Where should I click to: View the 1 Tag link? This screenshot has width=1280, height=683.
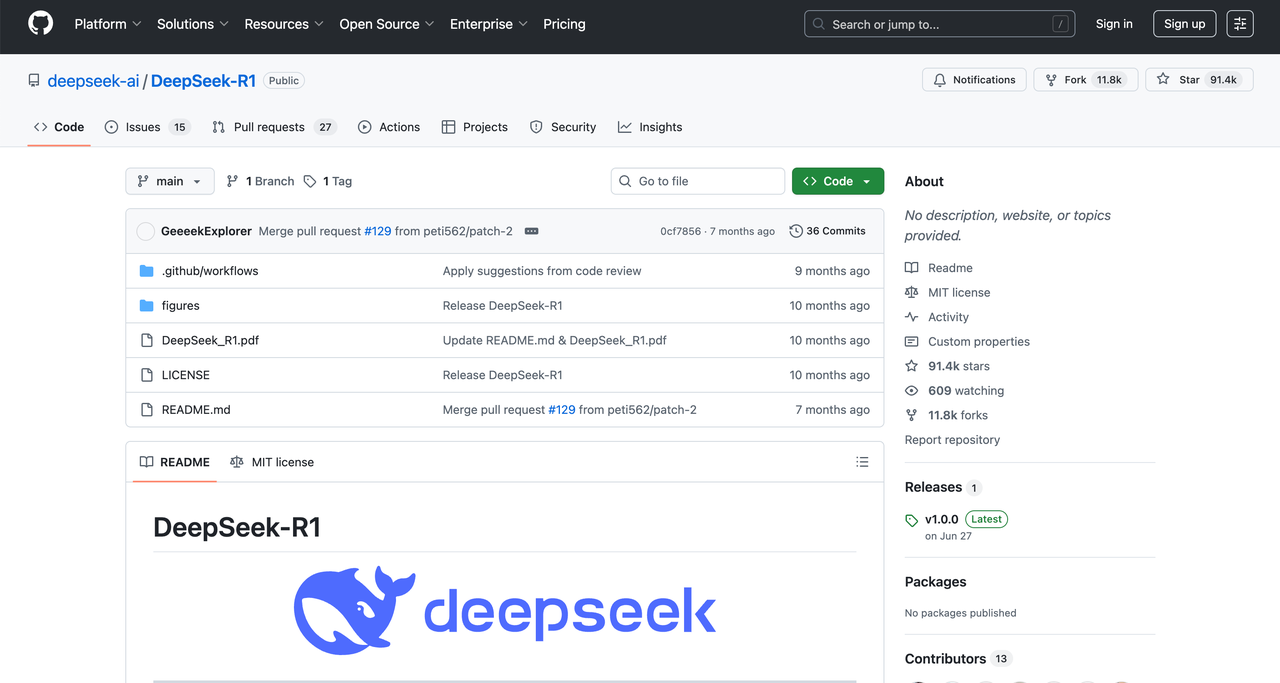tap(328, 181)
